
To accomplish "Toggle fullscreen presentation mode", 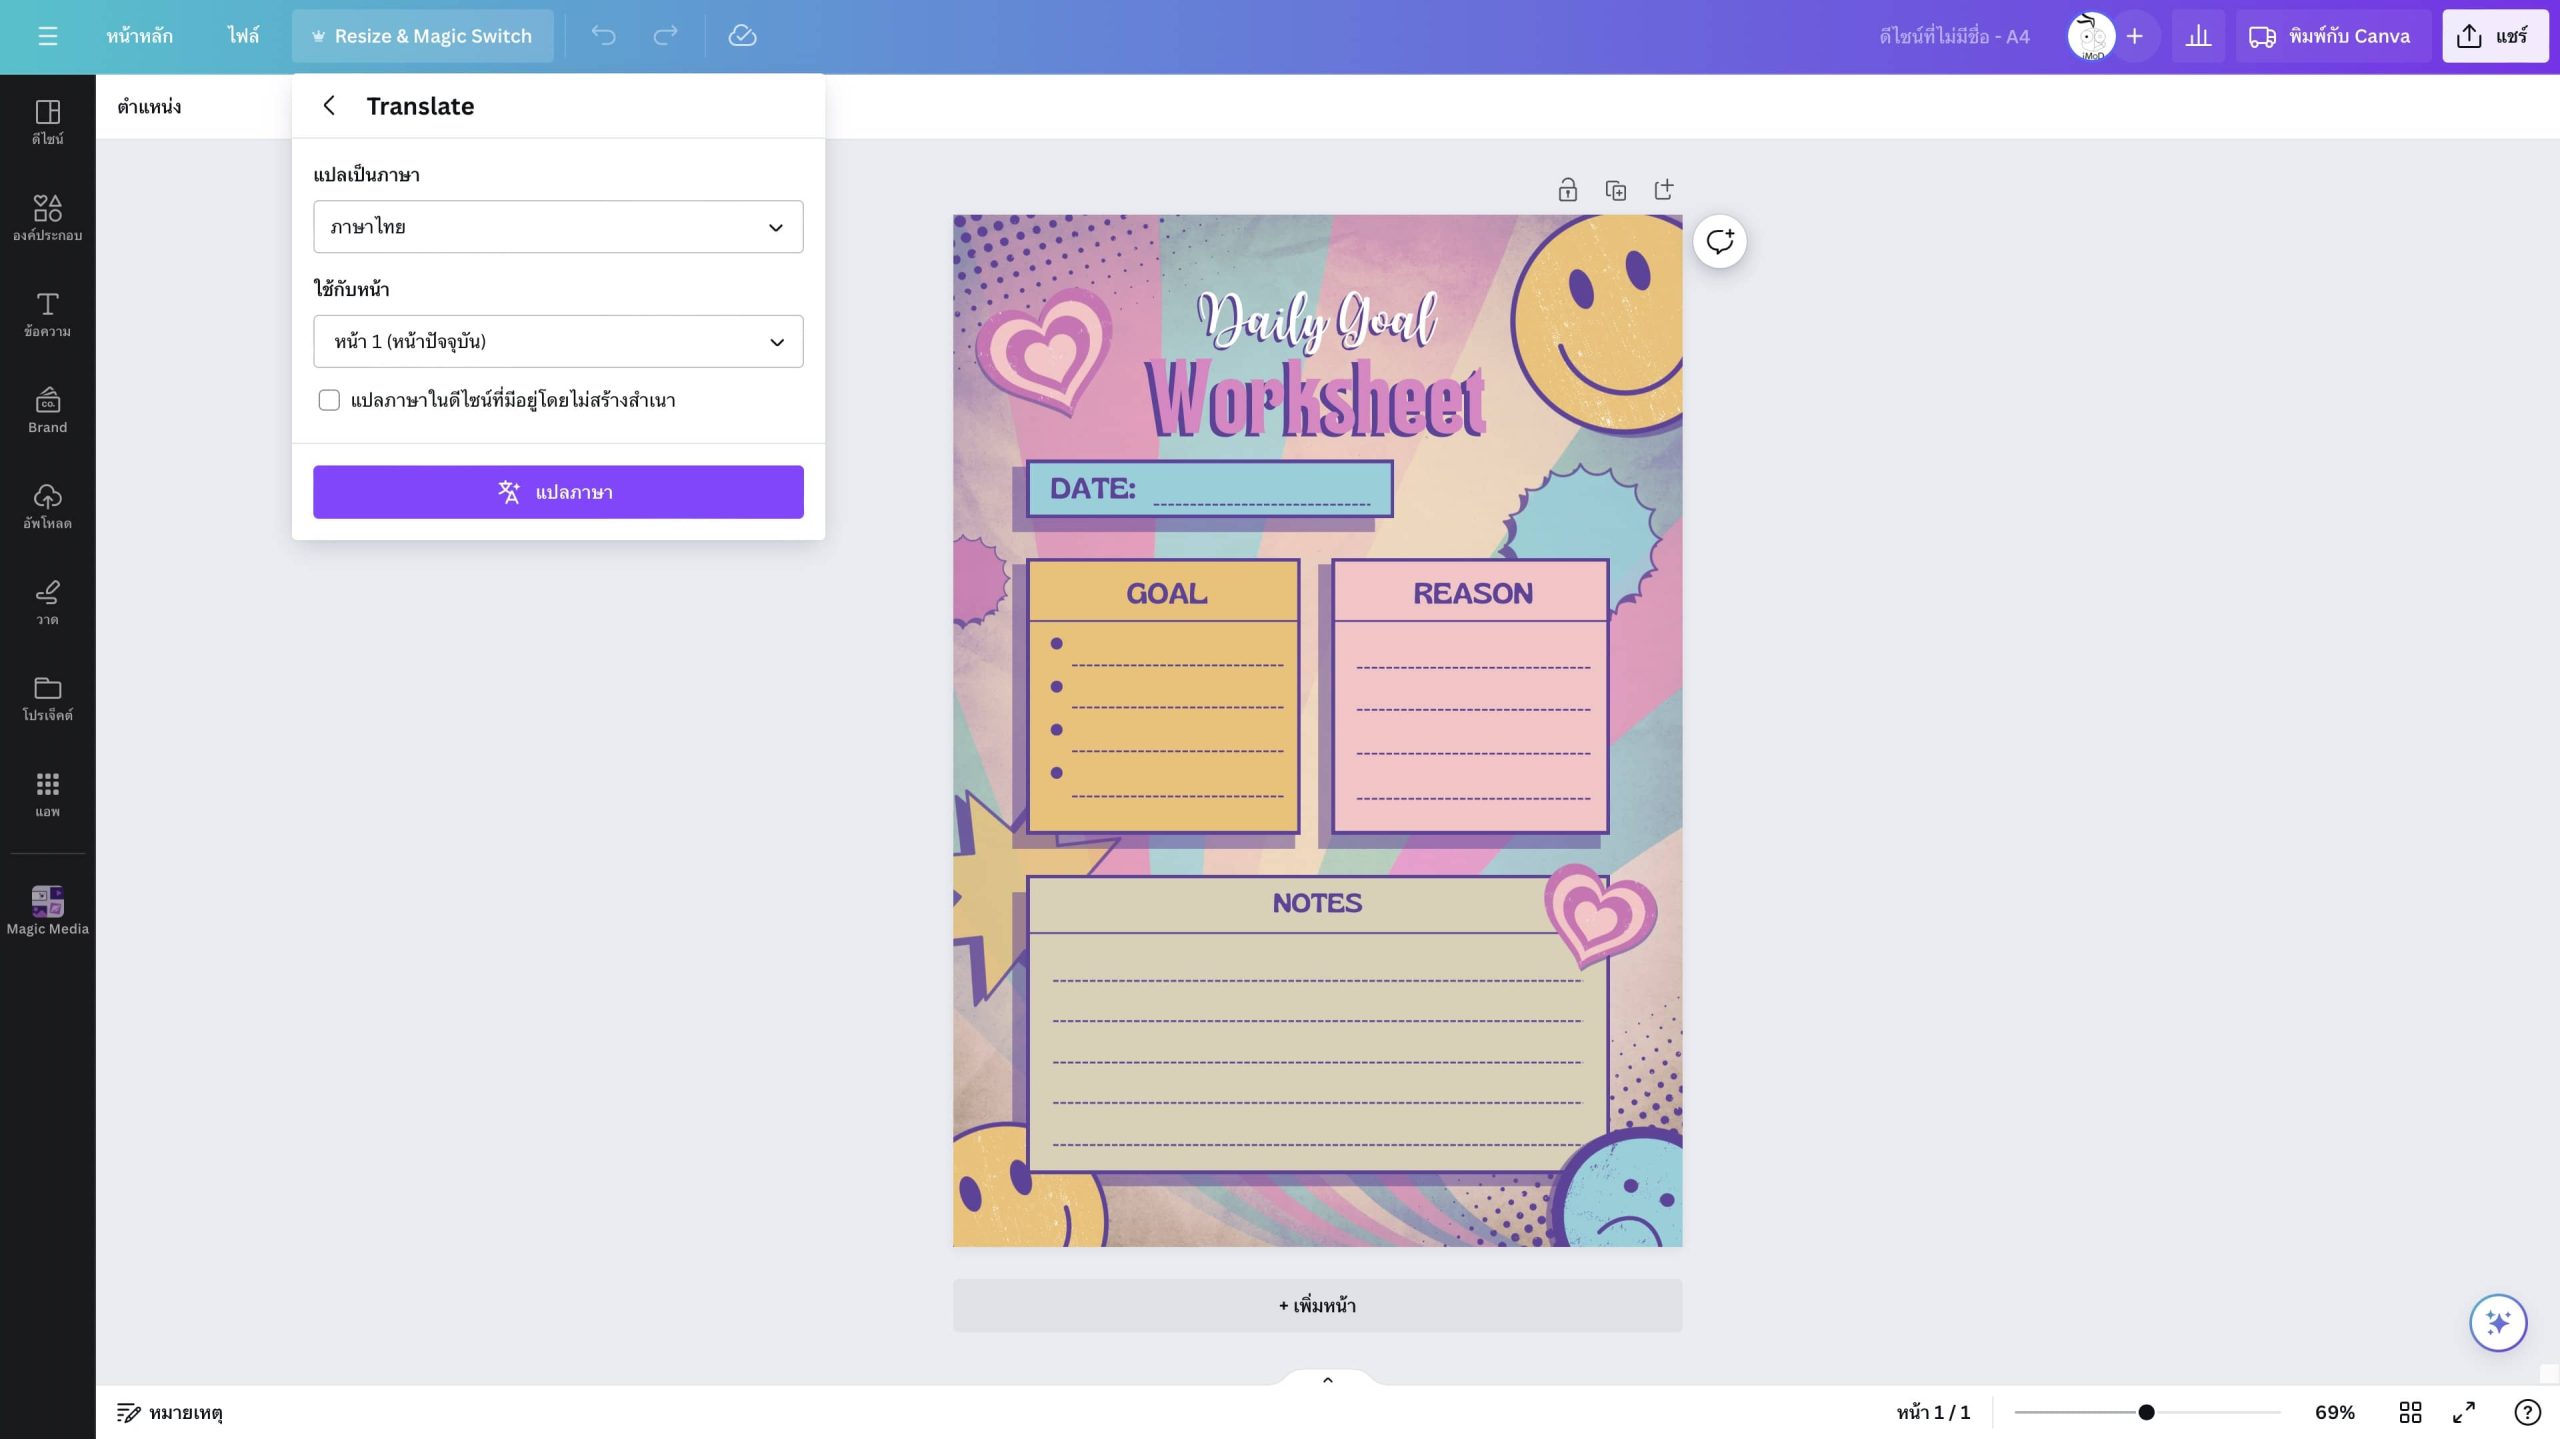I will pos(2463,1412).
